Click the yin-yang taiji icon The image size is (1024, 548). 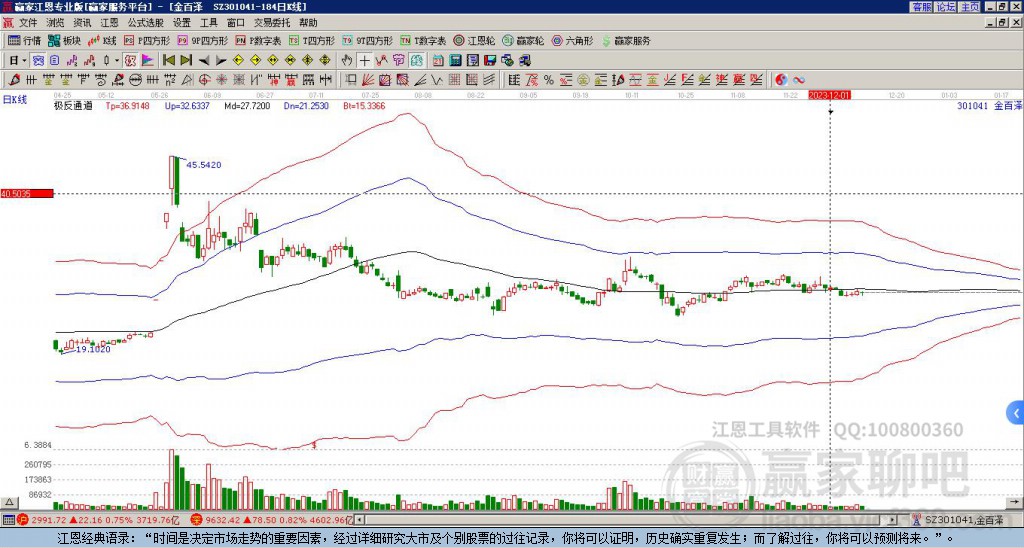click(x=781, y=80)
